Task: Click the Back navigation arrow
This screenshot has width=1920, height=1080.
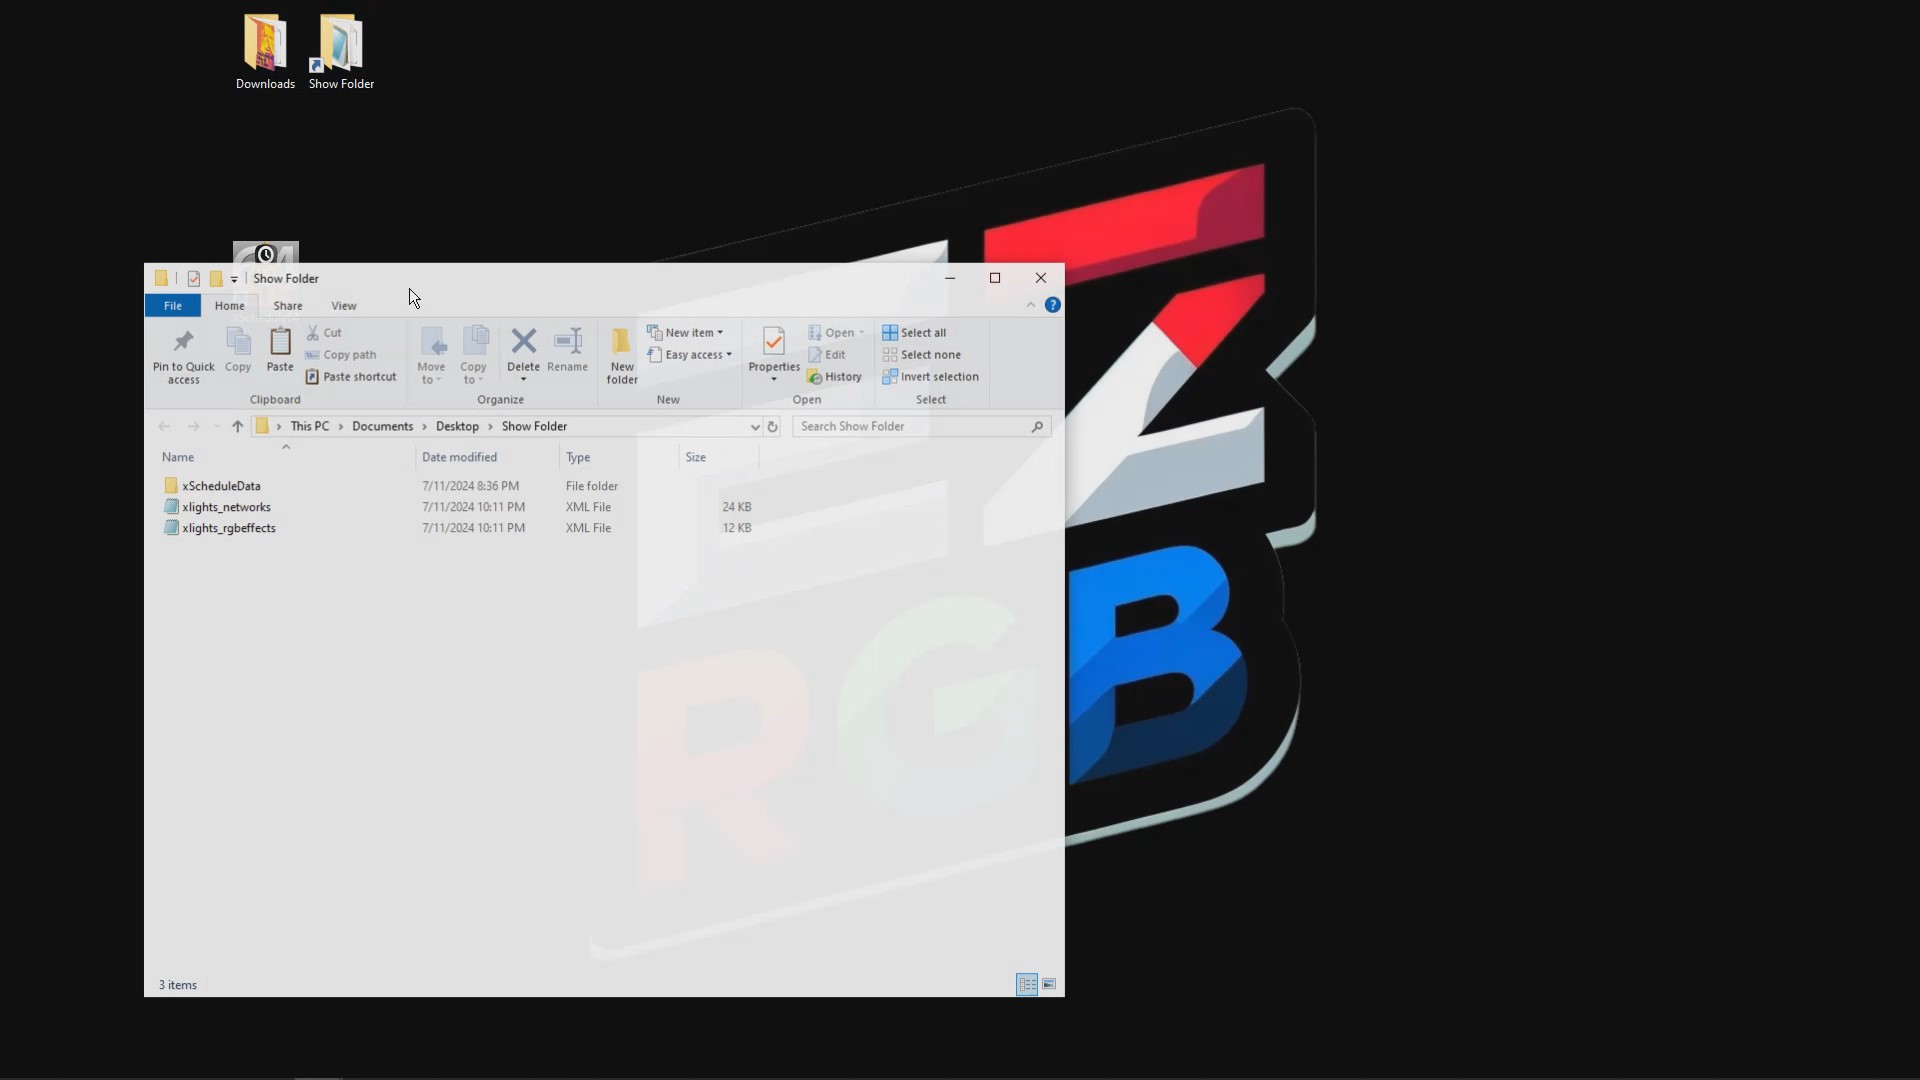Action: point(164,427)
